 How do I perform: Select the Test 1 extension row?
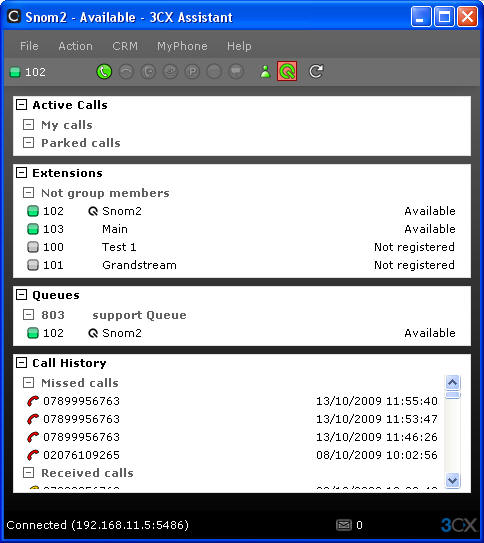pos(242,247)
